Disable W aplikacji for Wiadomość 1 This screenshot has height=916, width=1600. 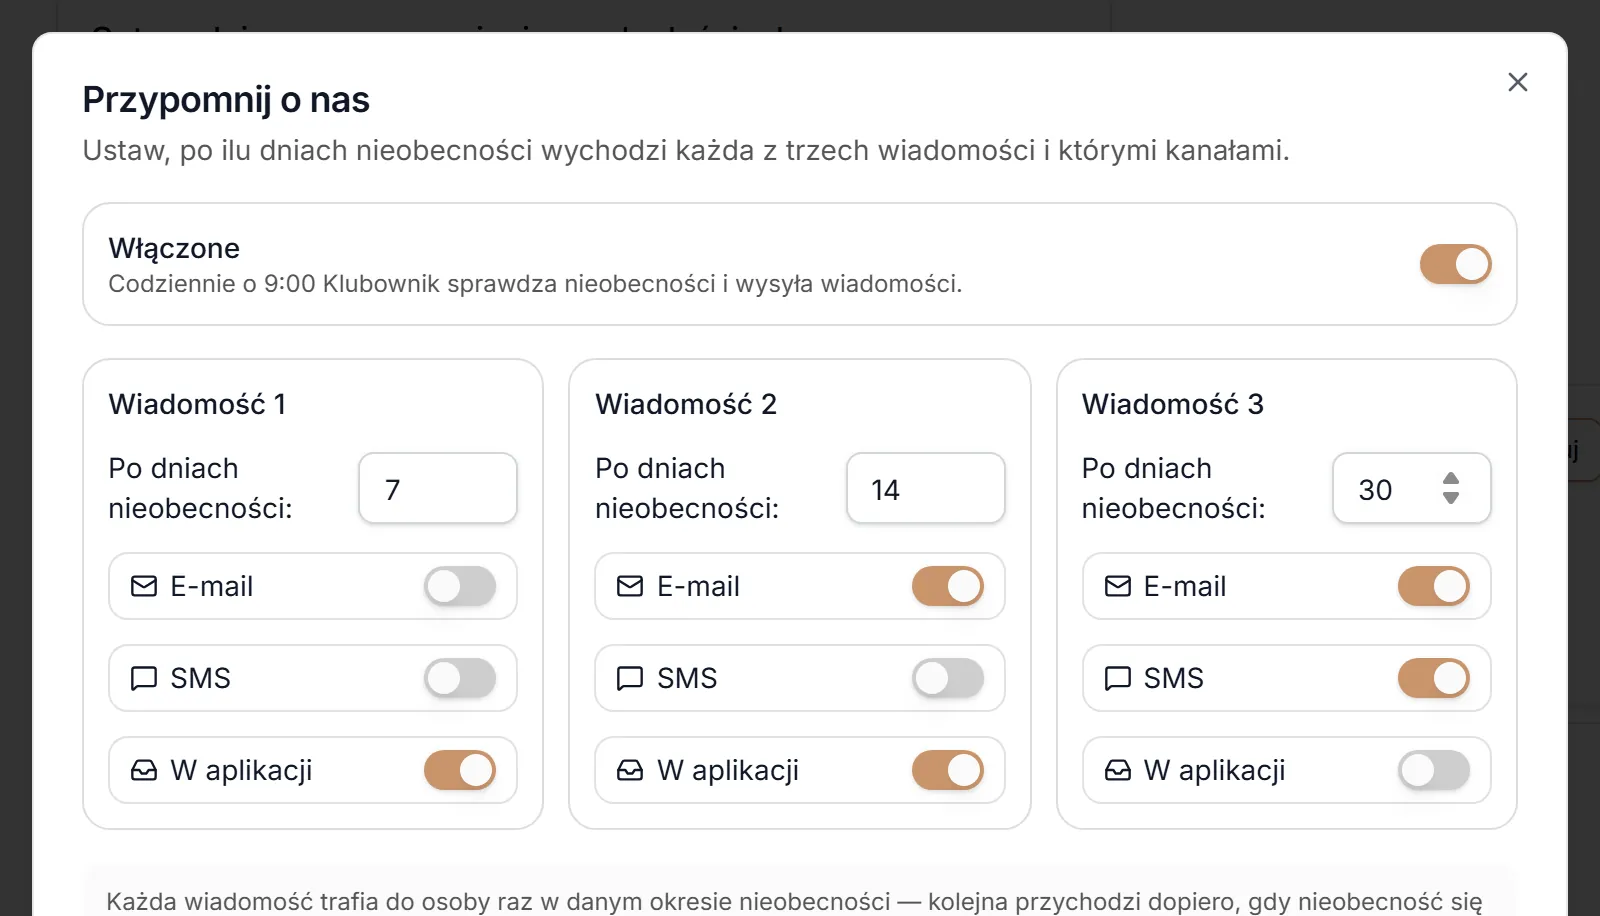pos(460,770)
